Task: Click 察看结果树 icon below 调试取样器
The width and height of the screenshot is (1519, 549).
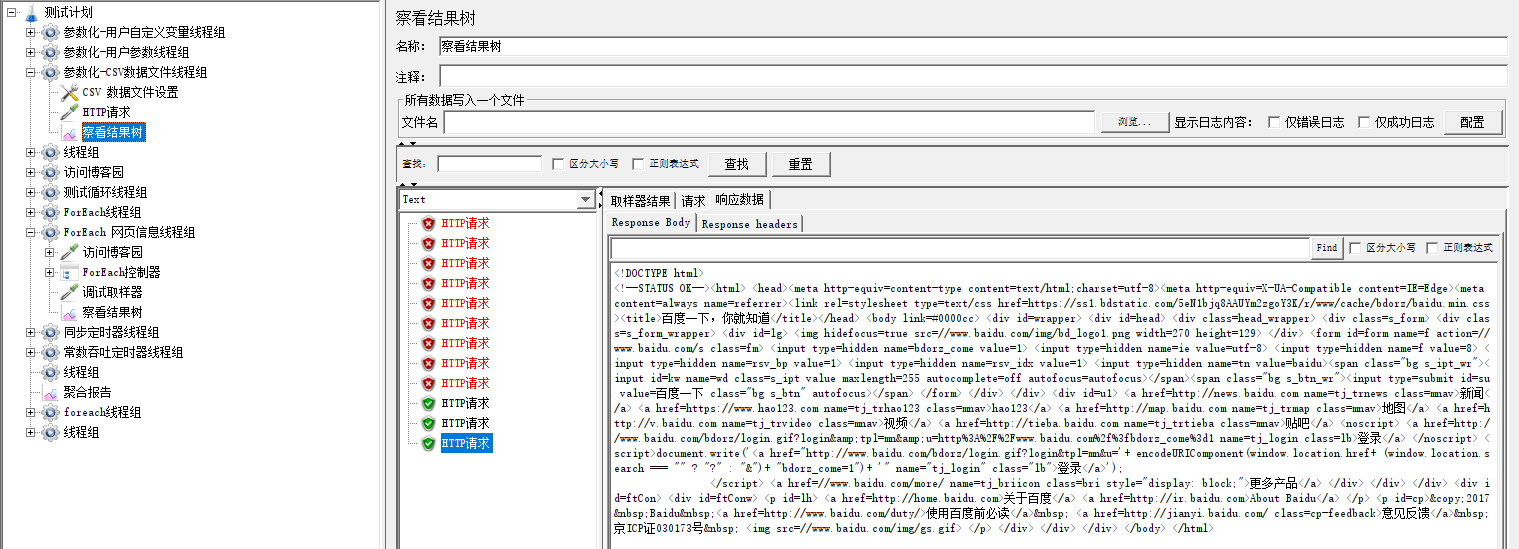Action: tap(69, 312)
